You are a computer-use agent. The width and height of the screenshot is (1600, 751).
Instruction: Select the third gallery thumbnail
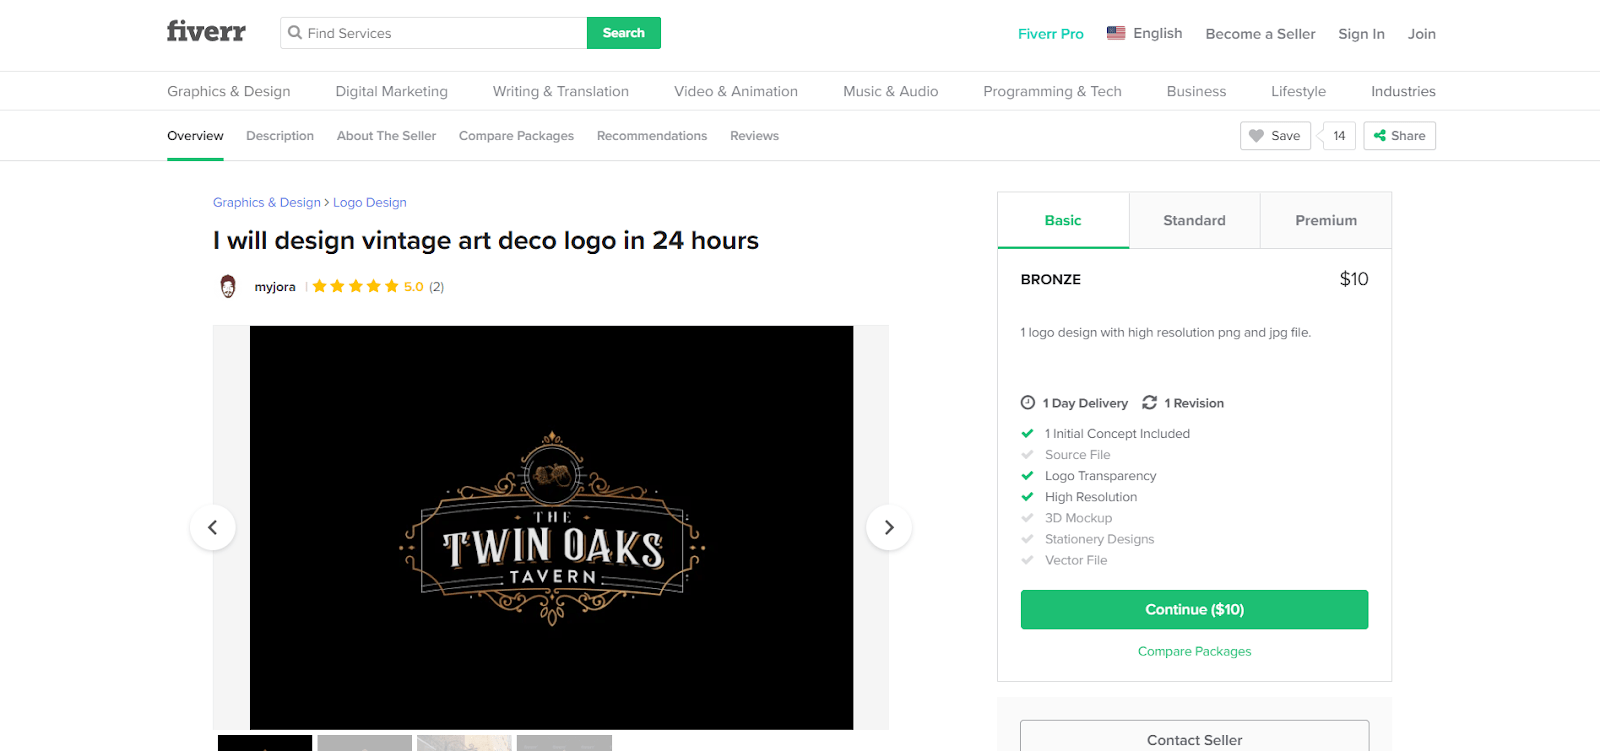pos(464,743)
